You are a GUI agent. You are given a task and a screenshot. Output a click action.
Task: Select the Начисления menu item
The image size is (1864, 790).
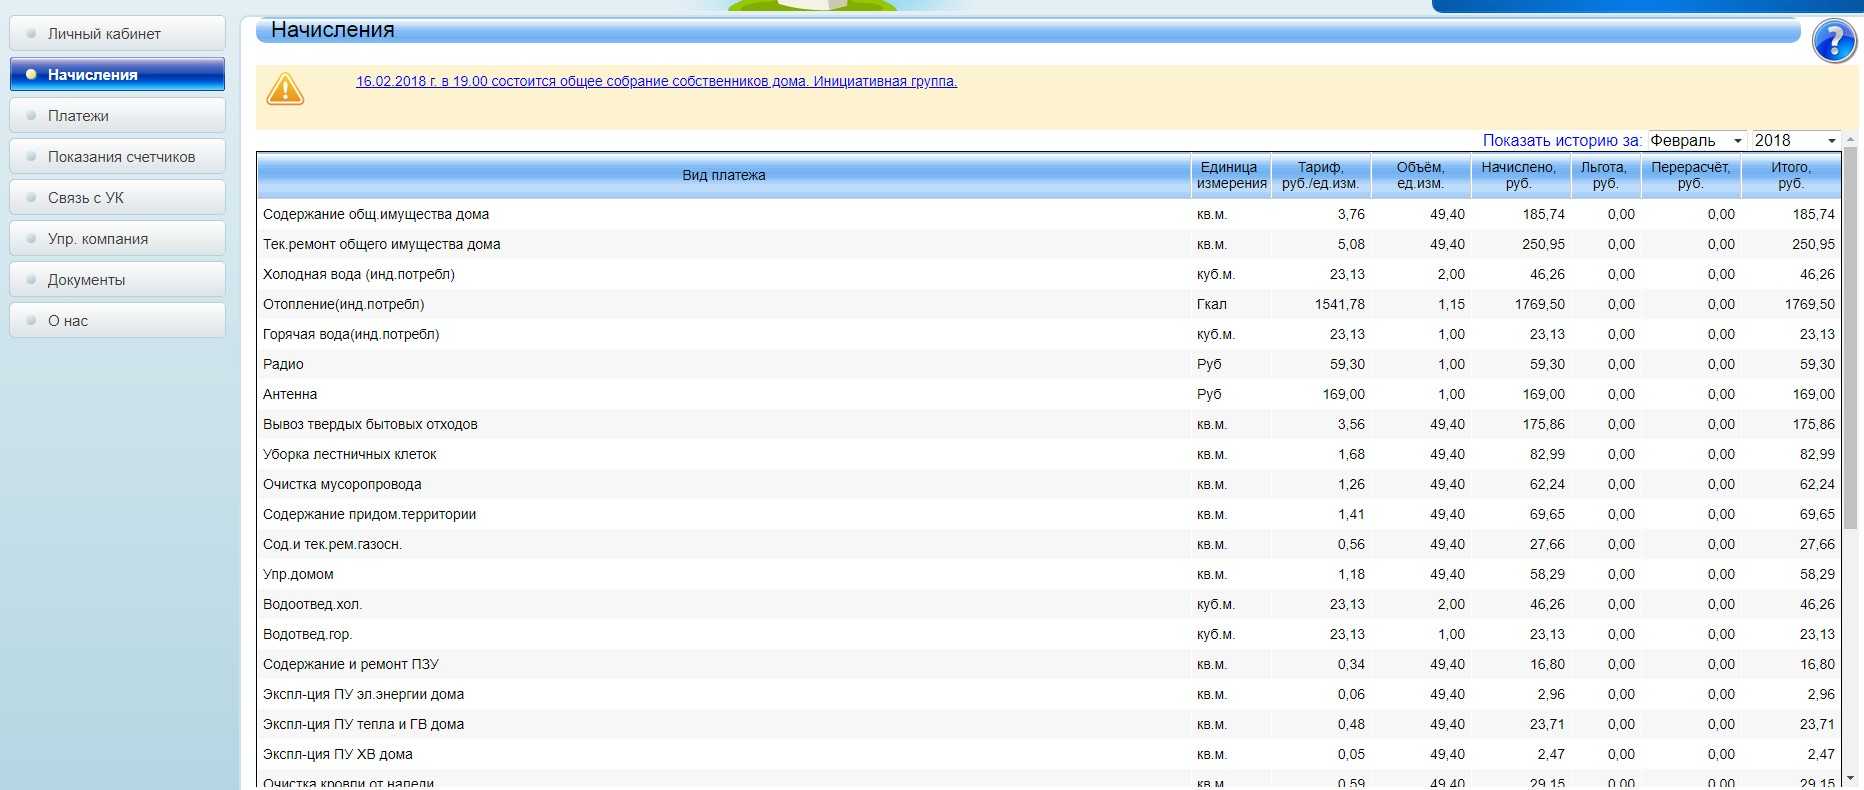[117, 75]
